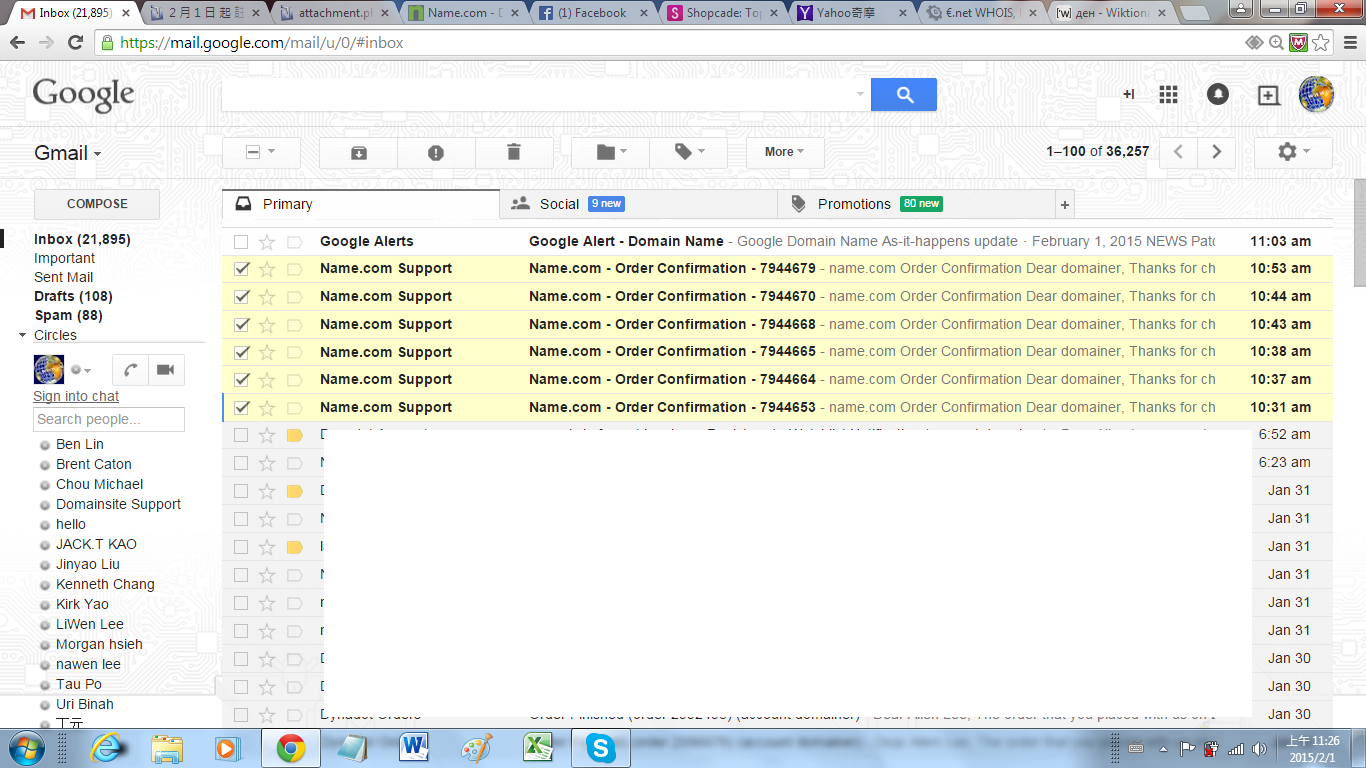The height and width of the screenshot is (768, 1366).
Task: Click the Delete trash icon
Action: [x=514, y=152]
